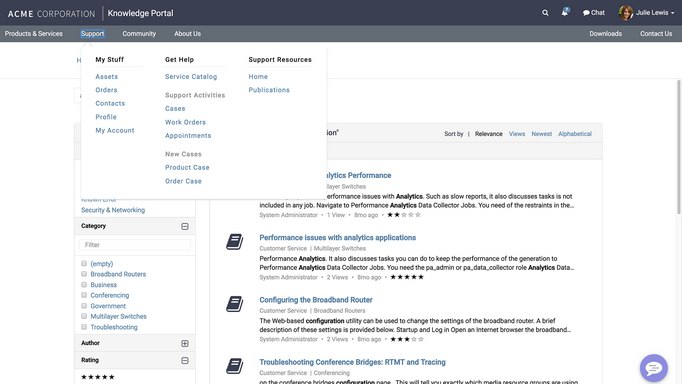Open Configuring the Broadband Router article

[316, 300]
